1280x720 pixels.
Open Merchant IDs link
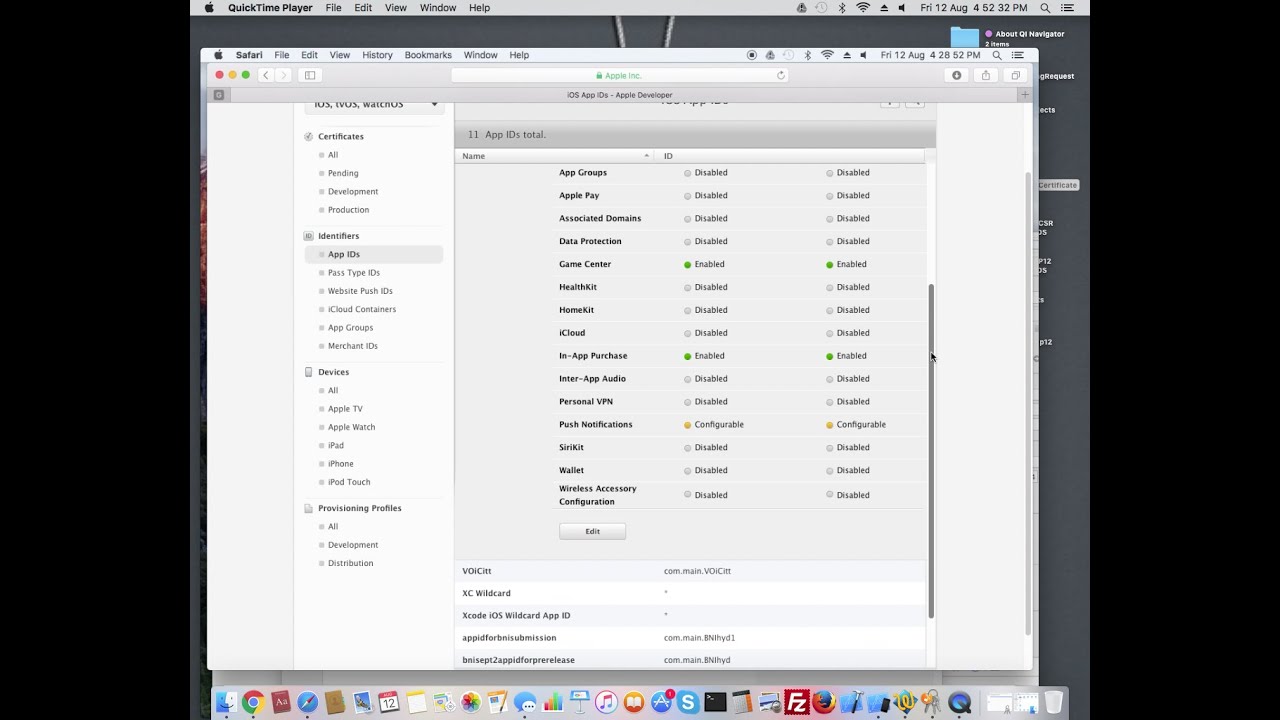(353, 346)
